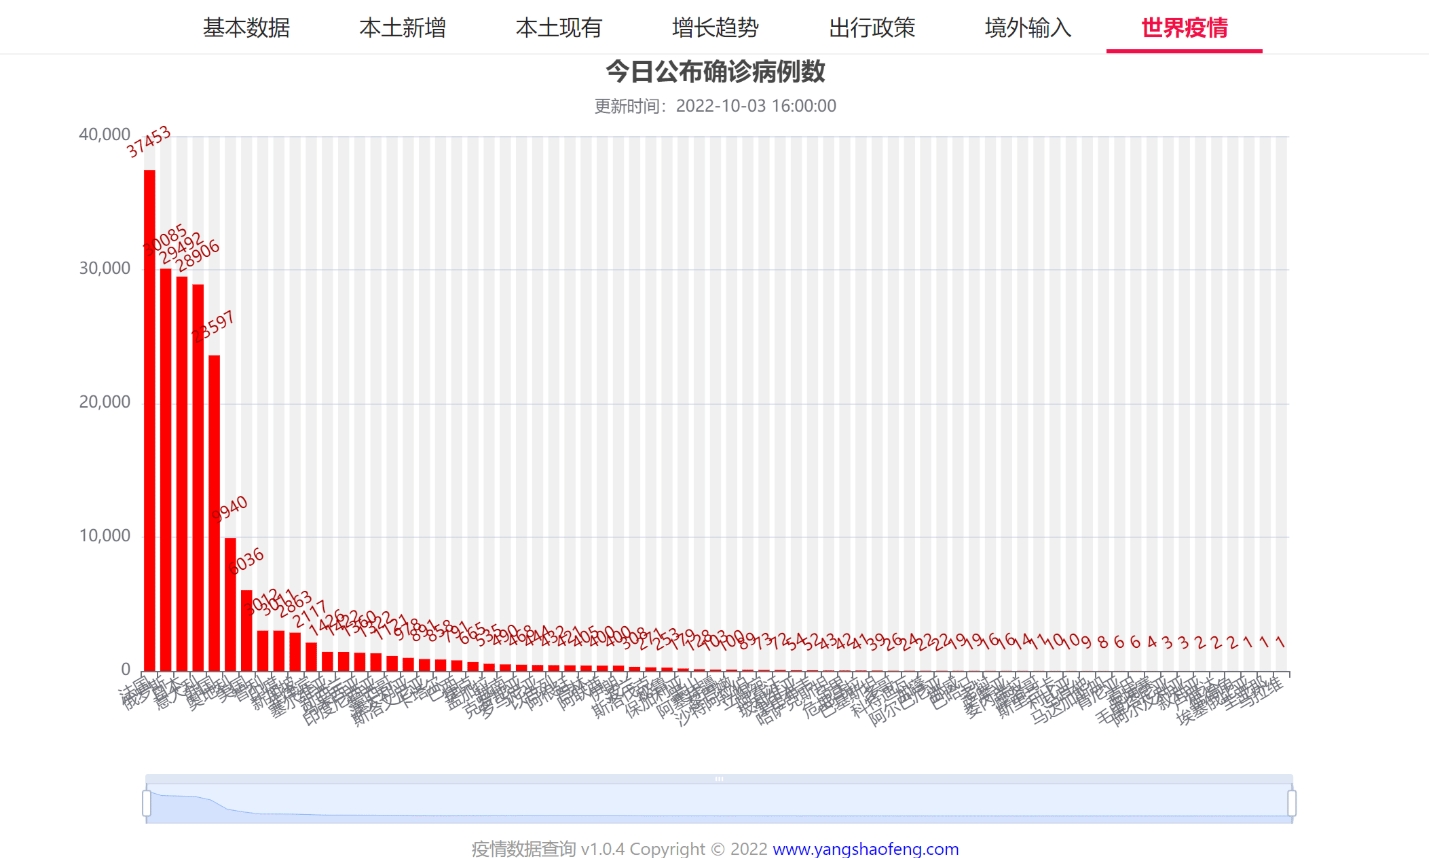Open the www.yangshaofeng.com link
Image resolution: width=1429 pixels, height=858 pixels.
click(x=866, y=849)
